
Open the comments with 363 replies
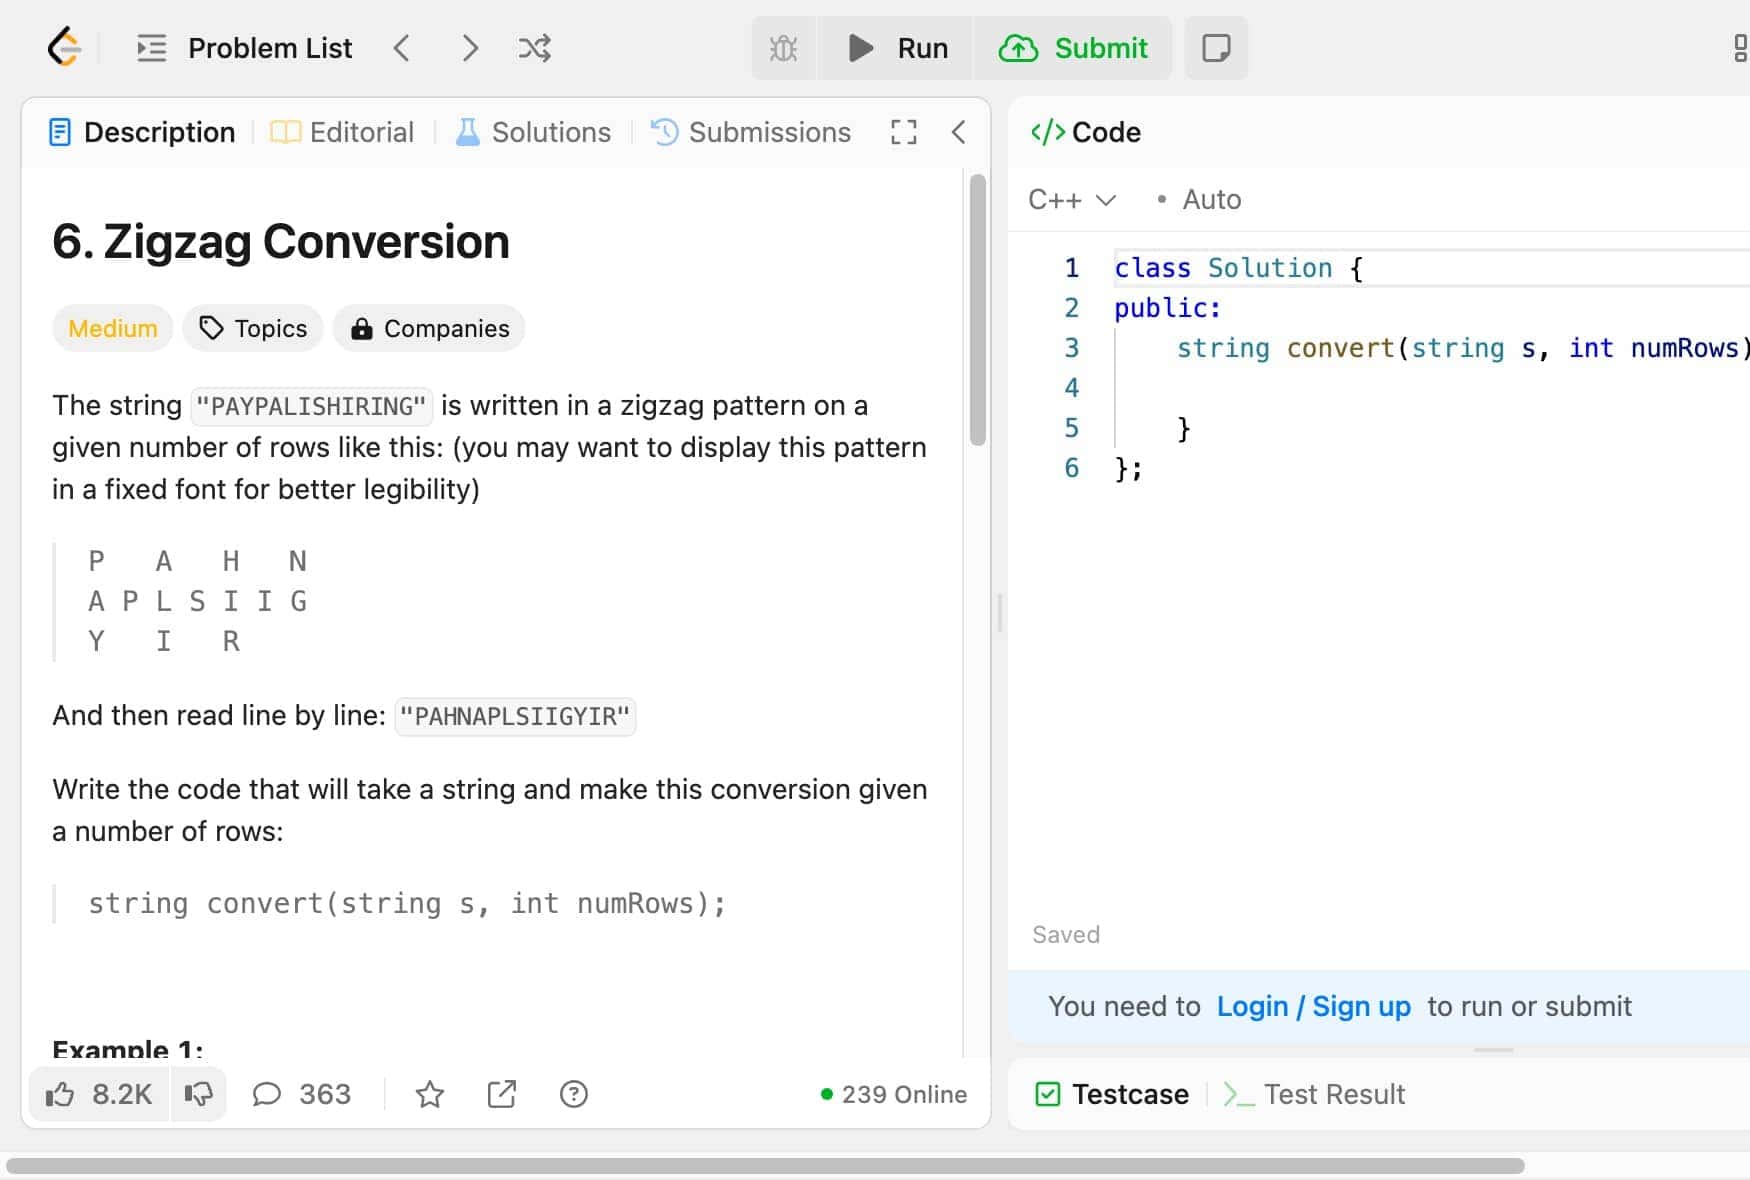[x=302, y=1094]
